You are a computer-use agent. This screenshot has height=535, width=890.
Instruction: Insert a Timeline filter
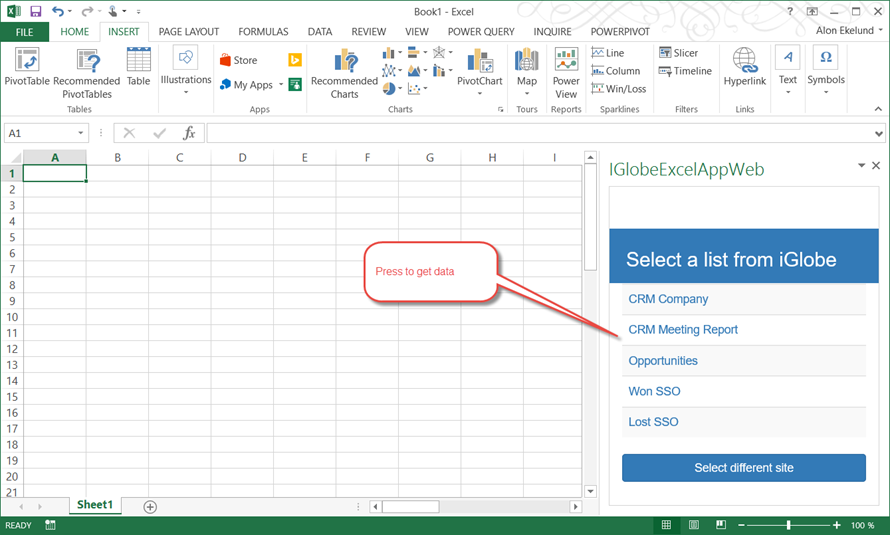click(685, 71)
